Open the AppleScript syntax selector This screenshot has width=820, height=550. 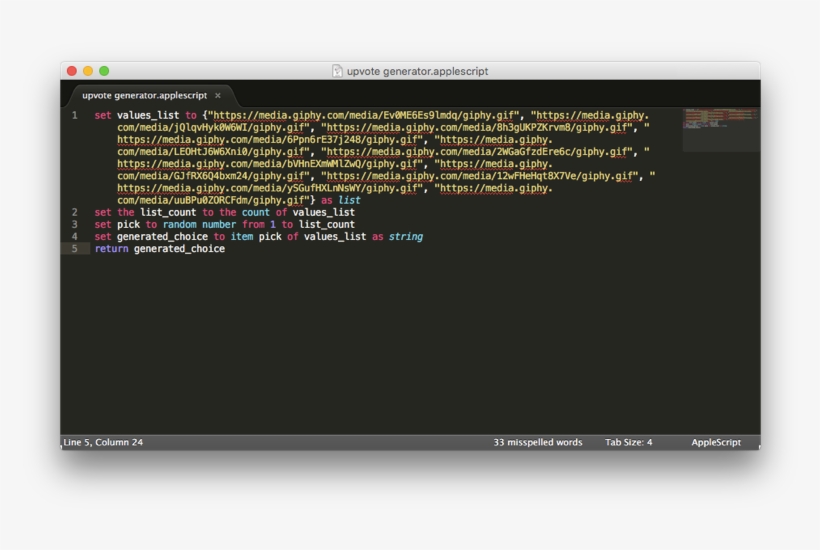point(715,442)
